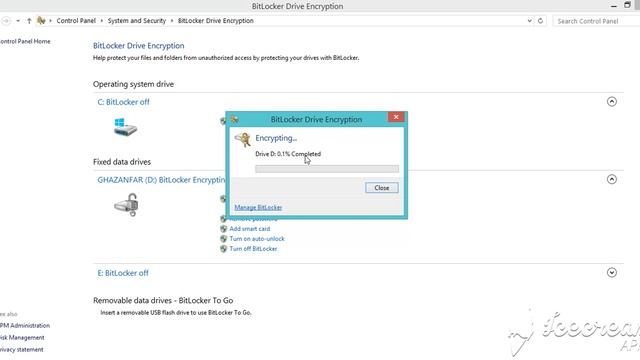Click the shield icon next to Turn on auto-unlock
This screenshot has width=640, height=360.
(x=223, y=239)
